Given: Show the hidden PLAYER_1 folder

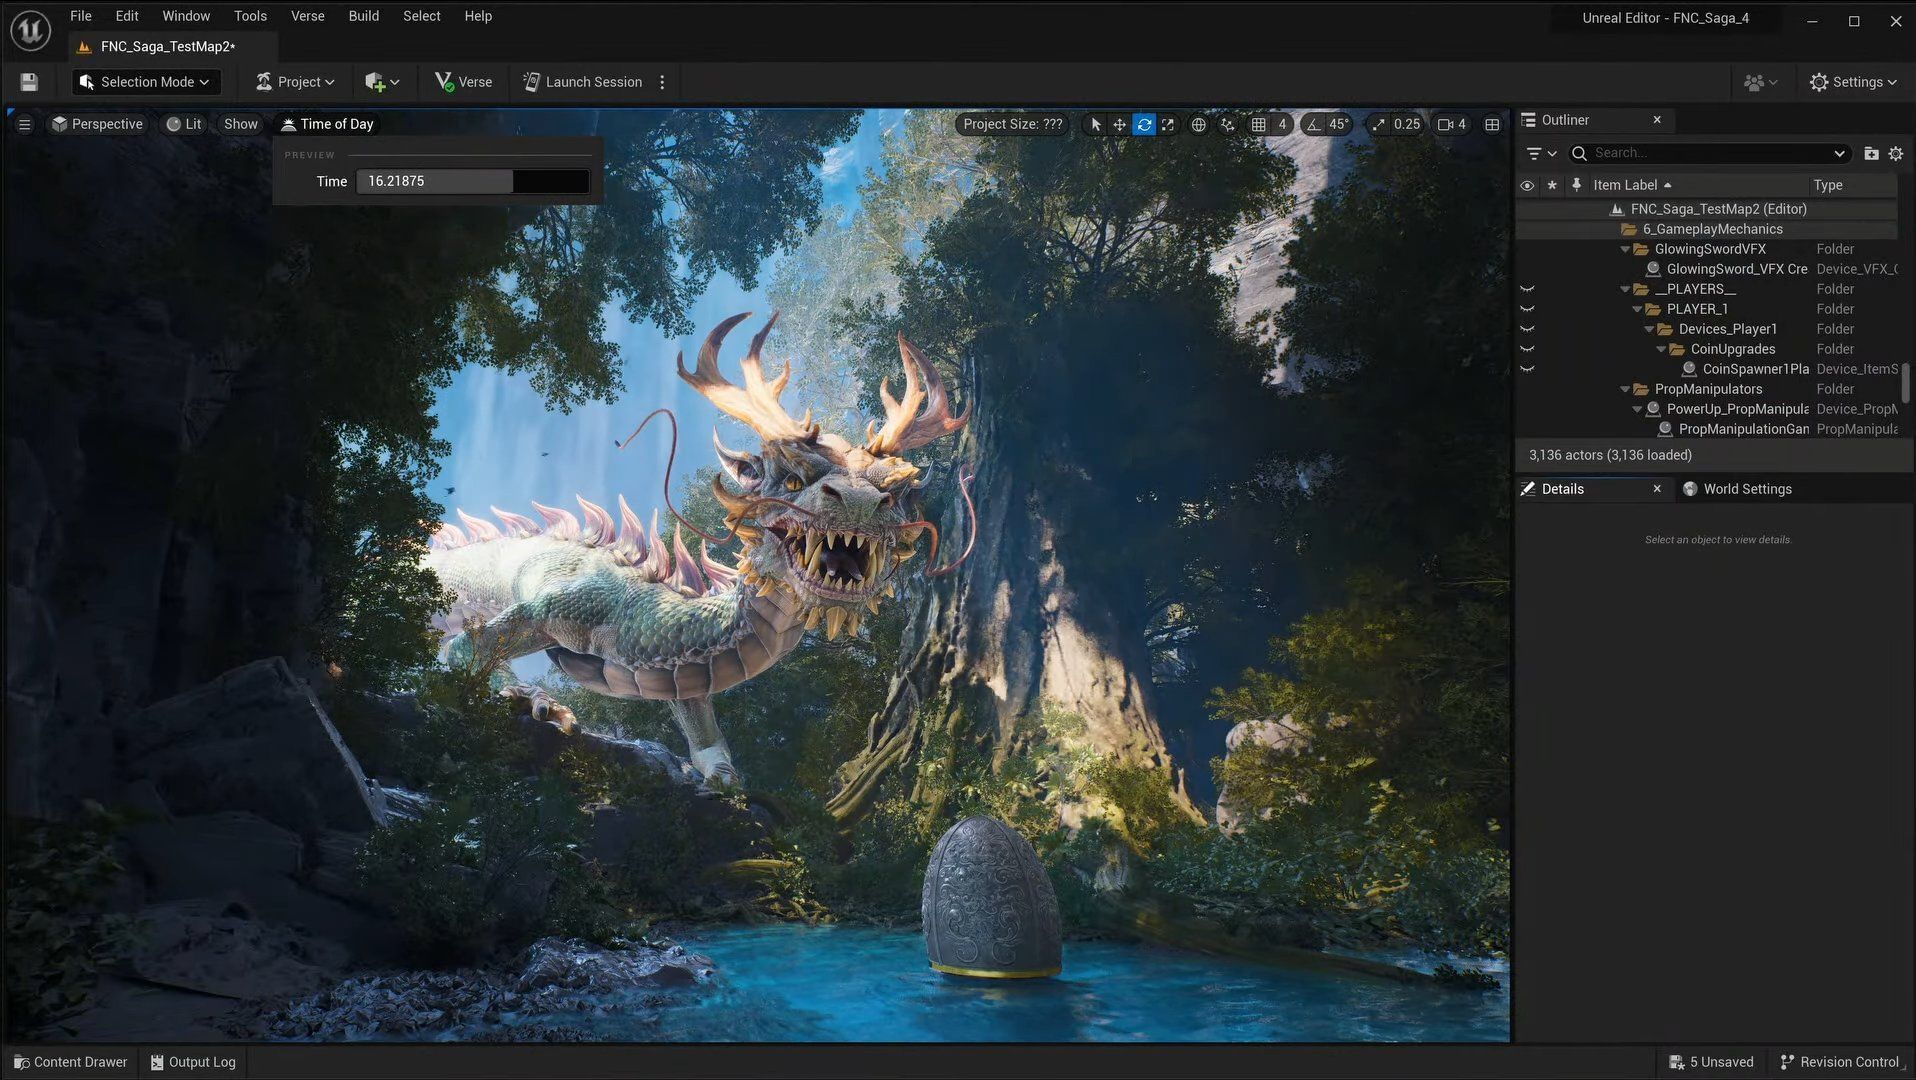Looking at the screenshot, I should point(1527,309).
